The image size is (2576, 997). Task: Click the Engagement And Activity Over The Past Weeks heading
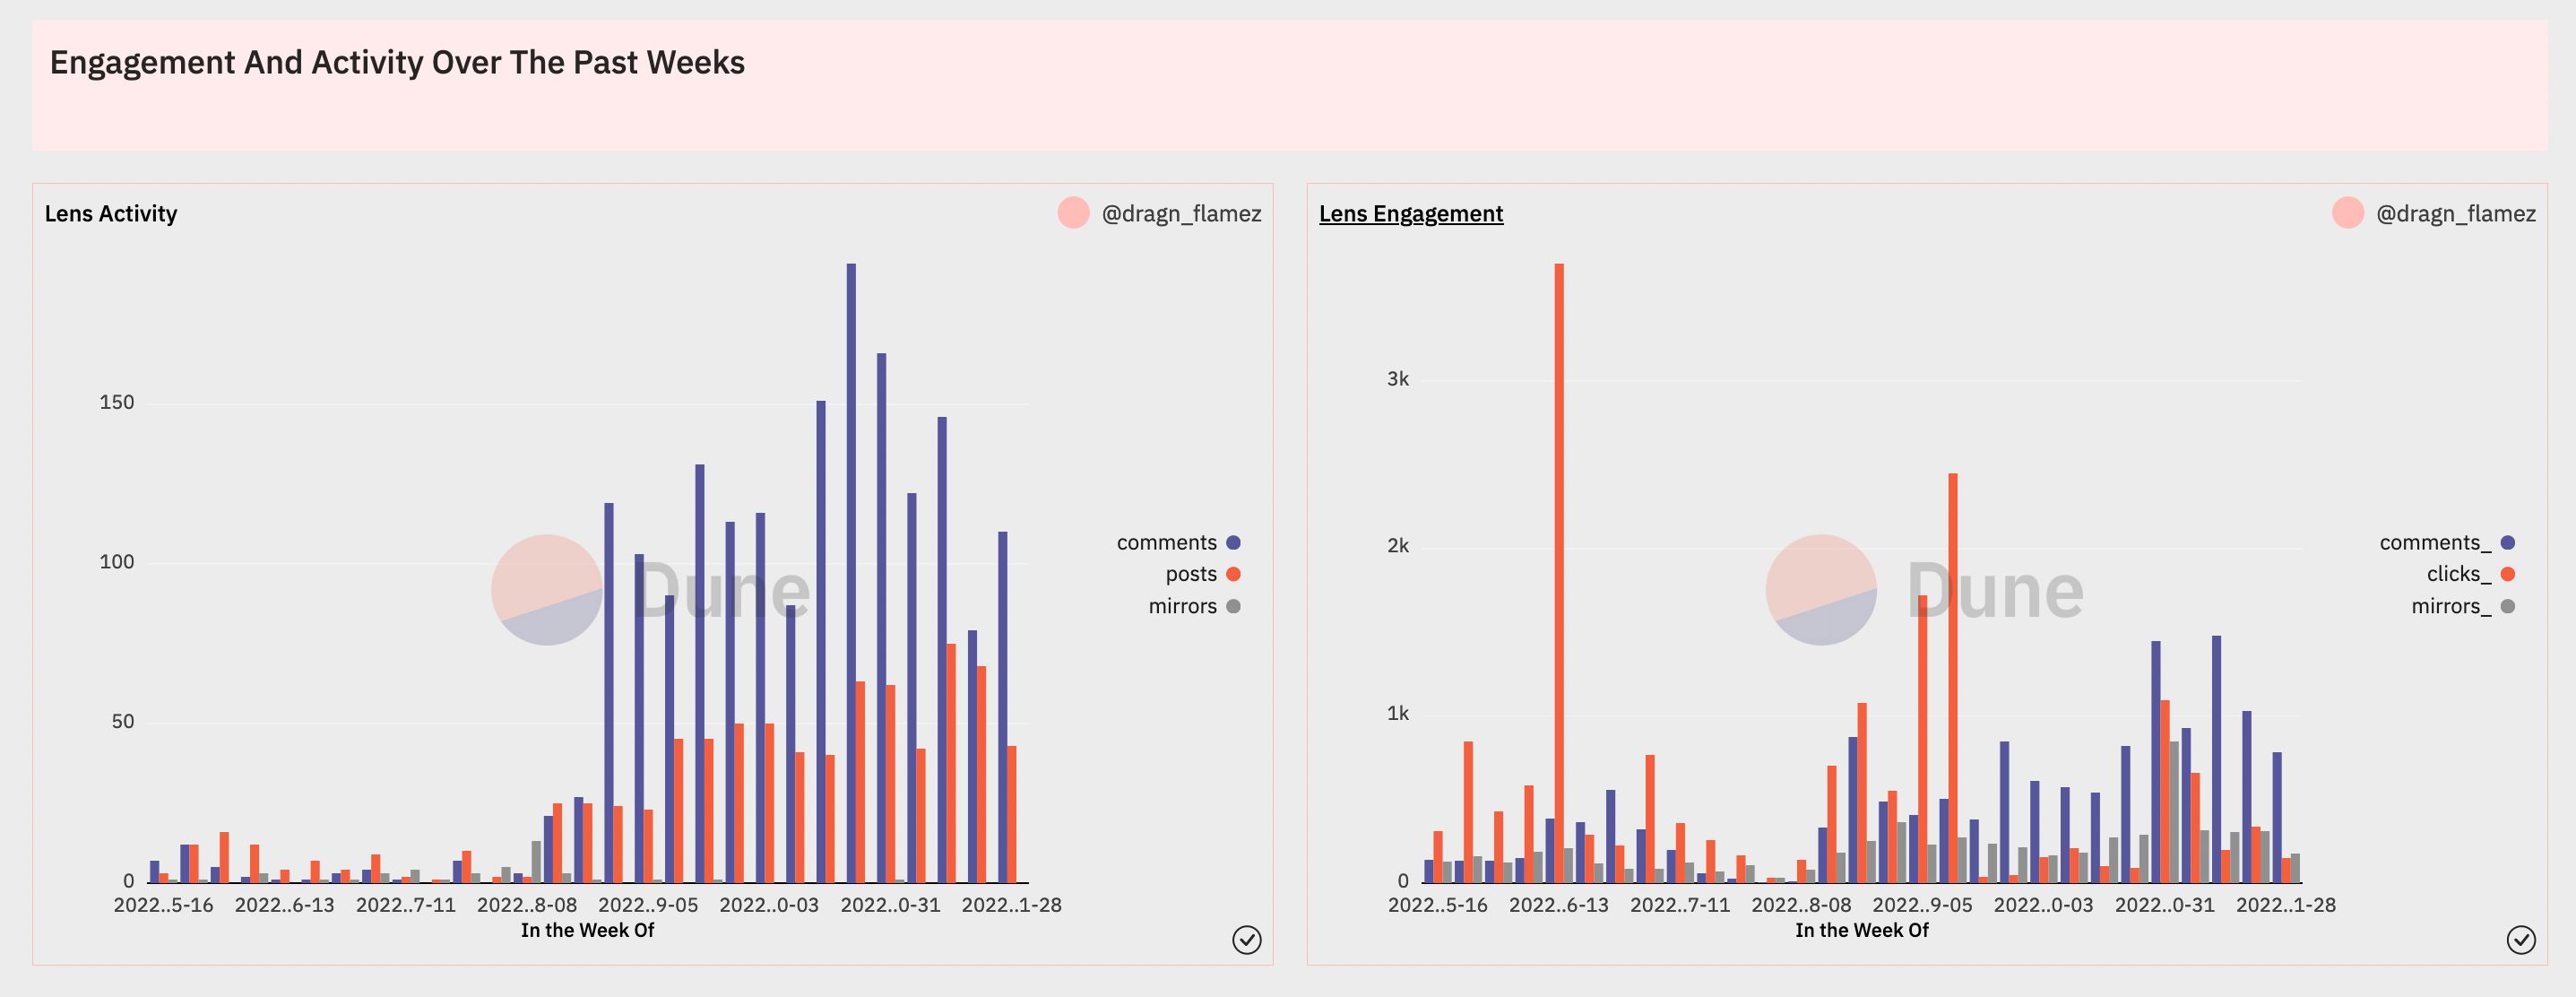click(x=397, y=62)
